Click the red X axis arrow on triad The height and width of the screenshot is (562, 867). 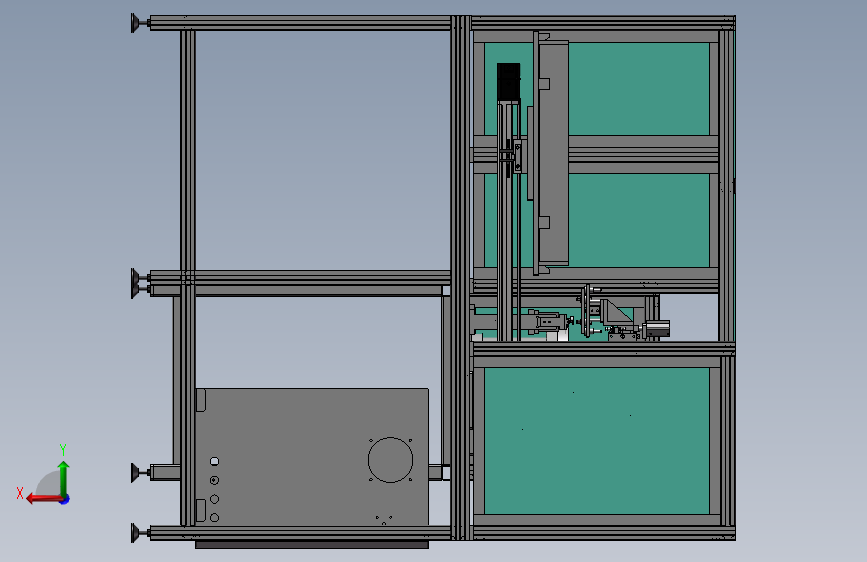(44, 499)
